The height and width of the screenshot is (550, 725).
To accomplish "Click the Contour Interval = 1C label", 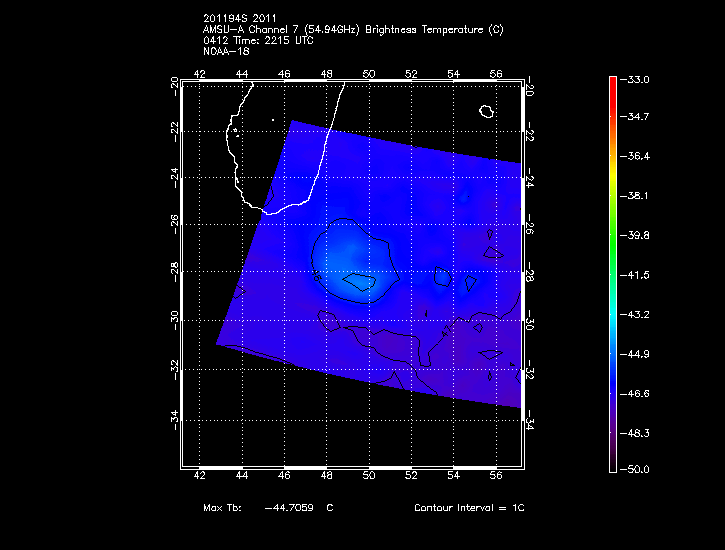I will coord(469,508).
